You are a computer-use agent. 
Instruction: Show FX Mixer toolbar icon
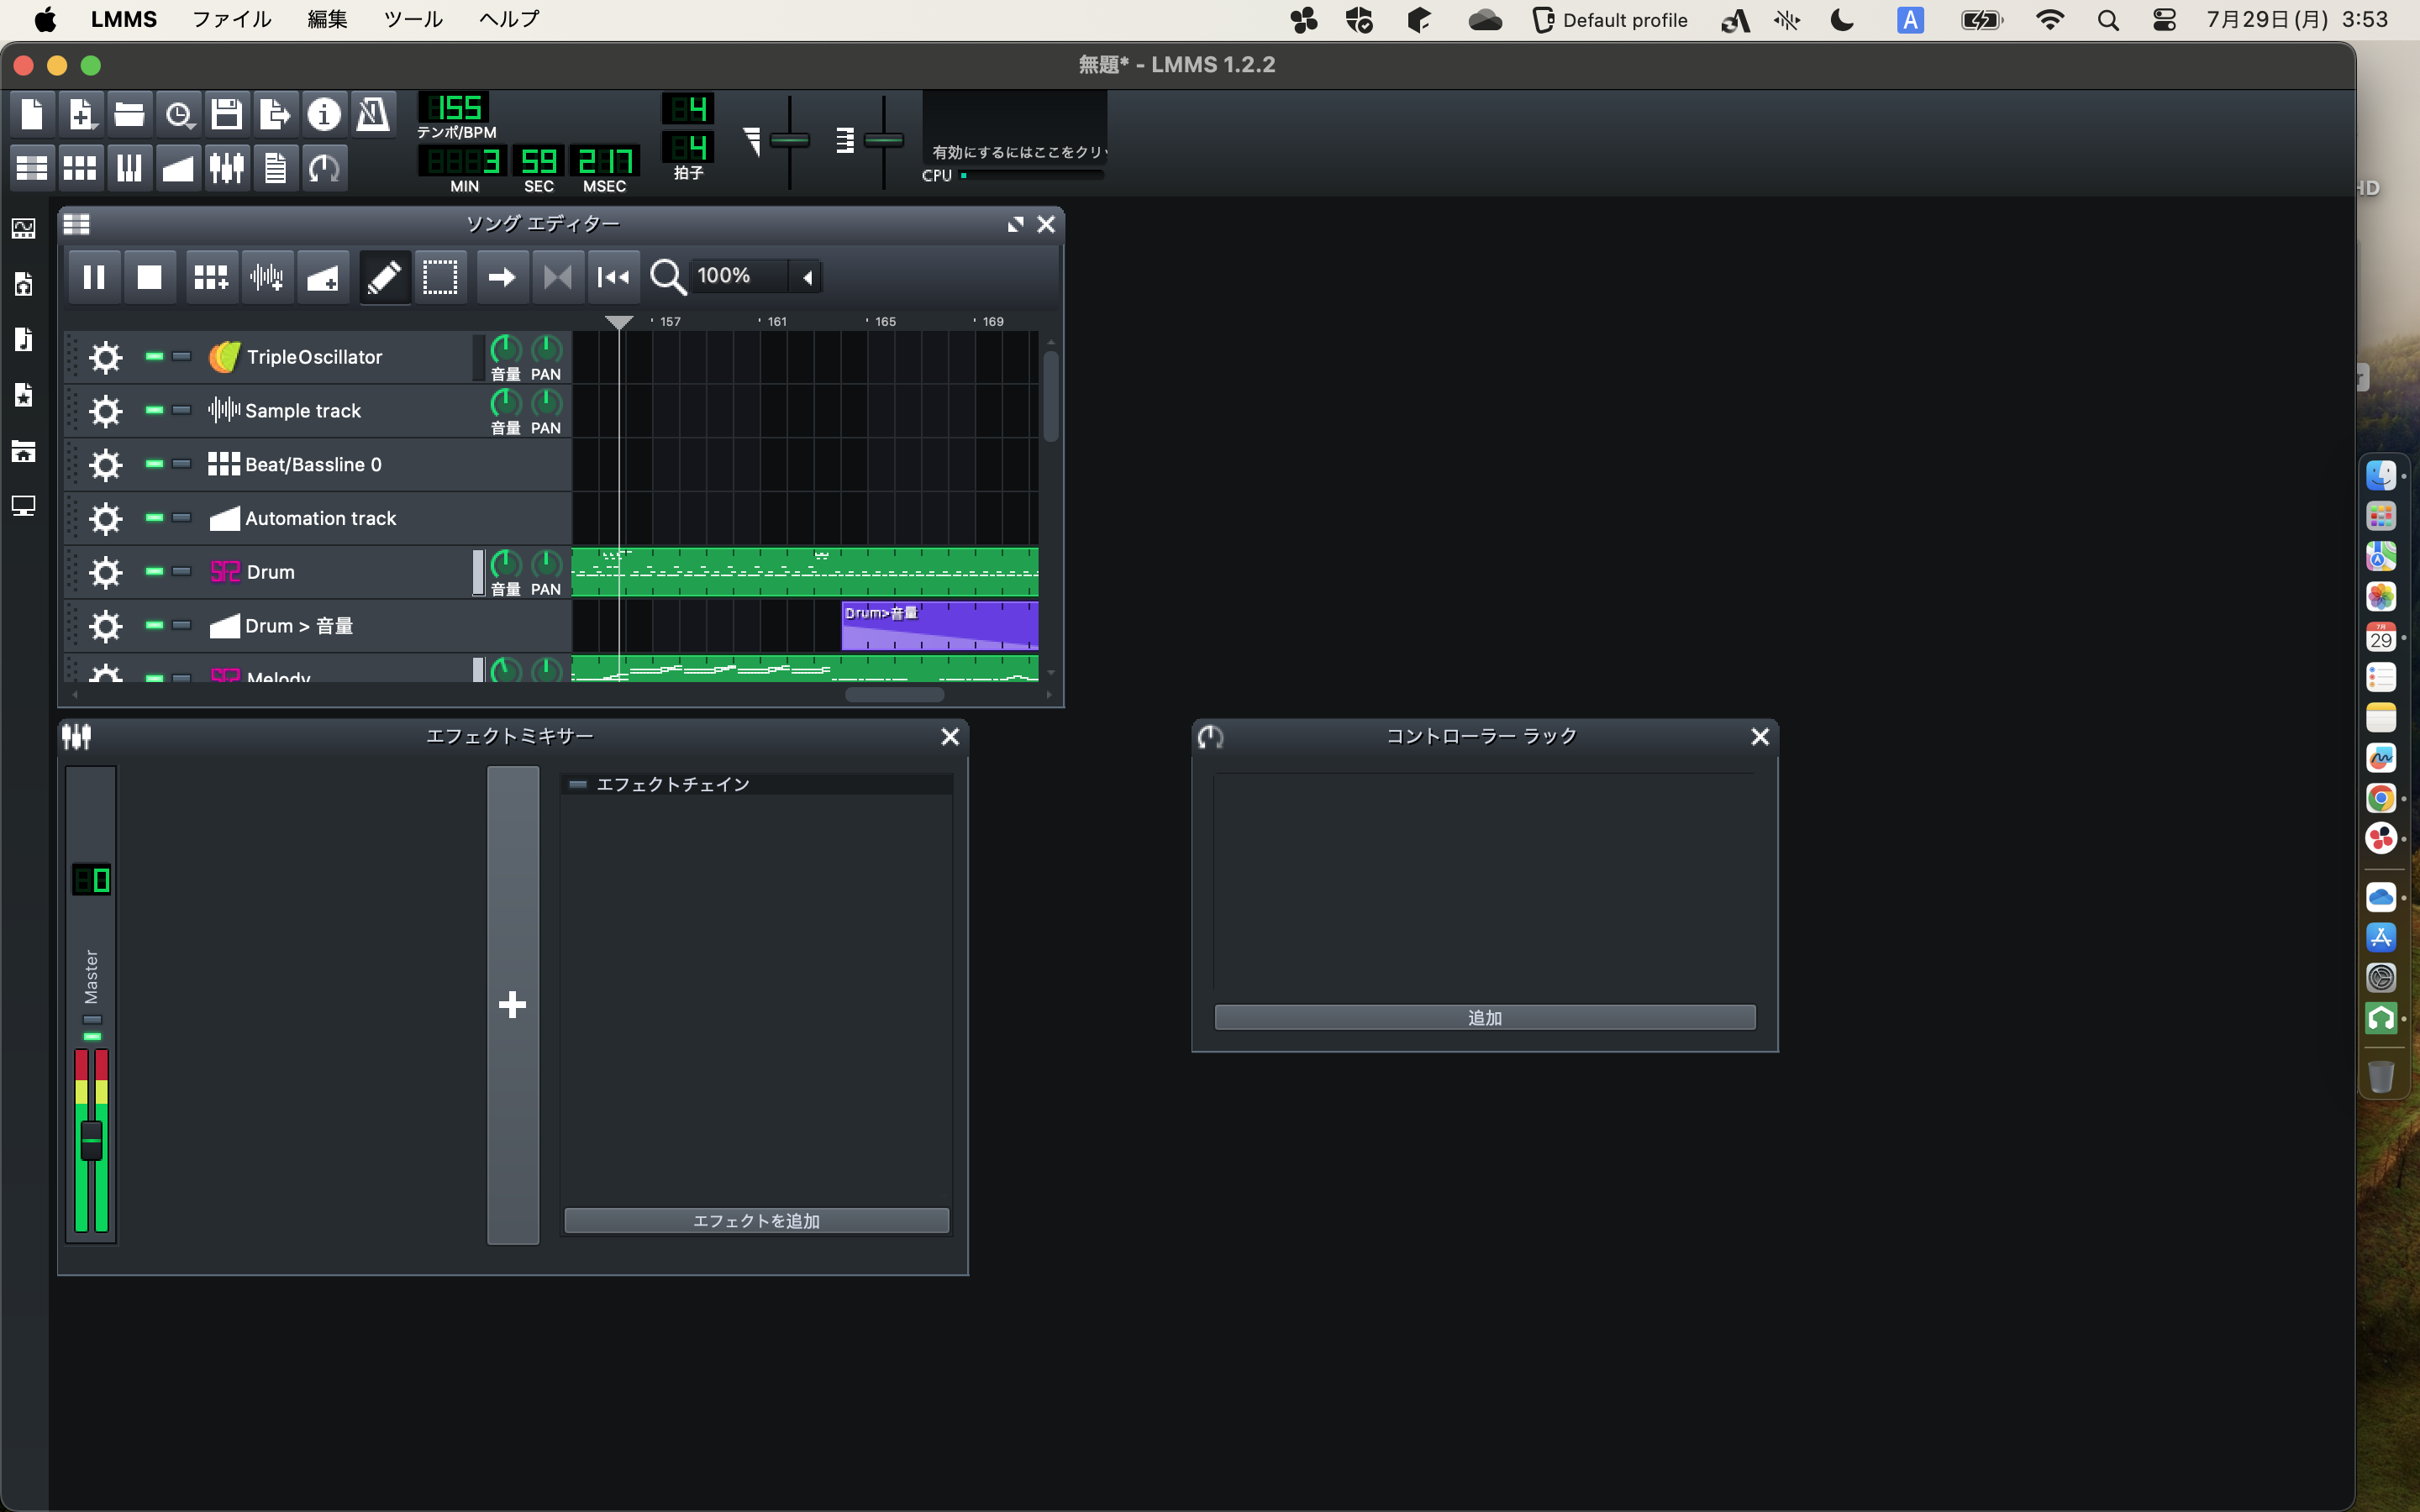(227, 168)
